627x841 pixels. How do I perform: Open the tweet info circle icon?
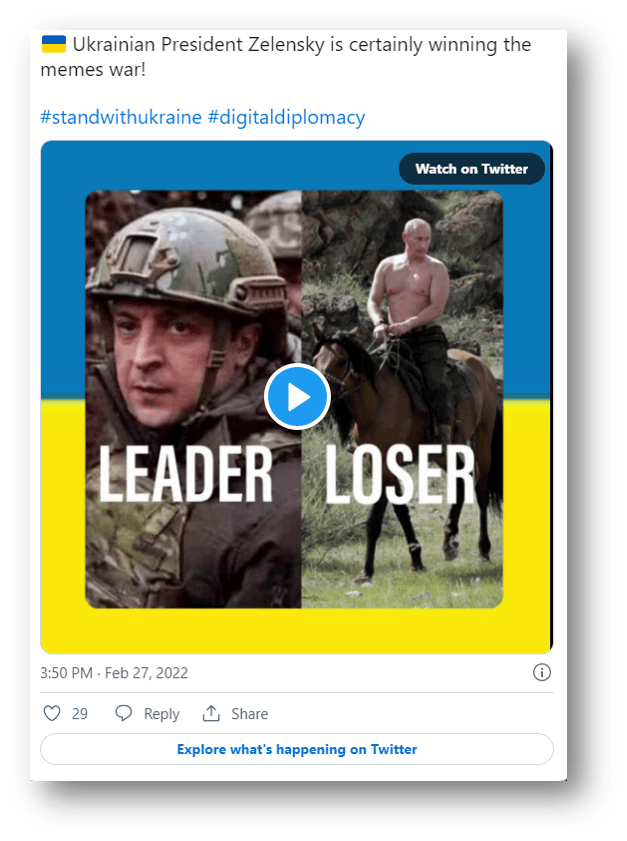[542, 672]
